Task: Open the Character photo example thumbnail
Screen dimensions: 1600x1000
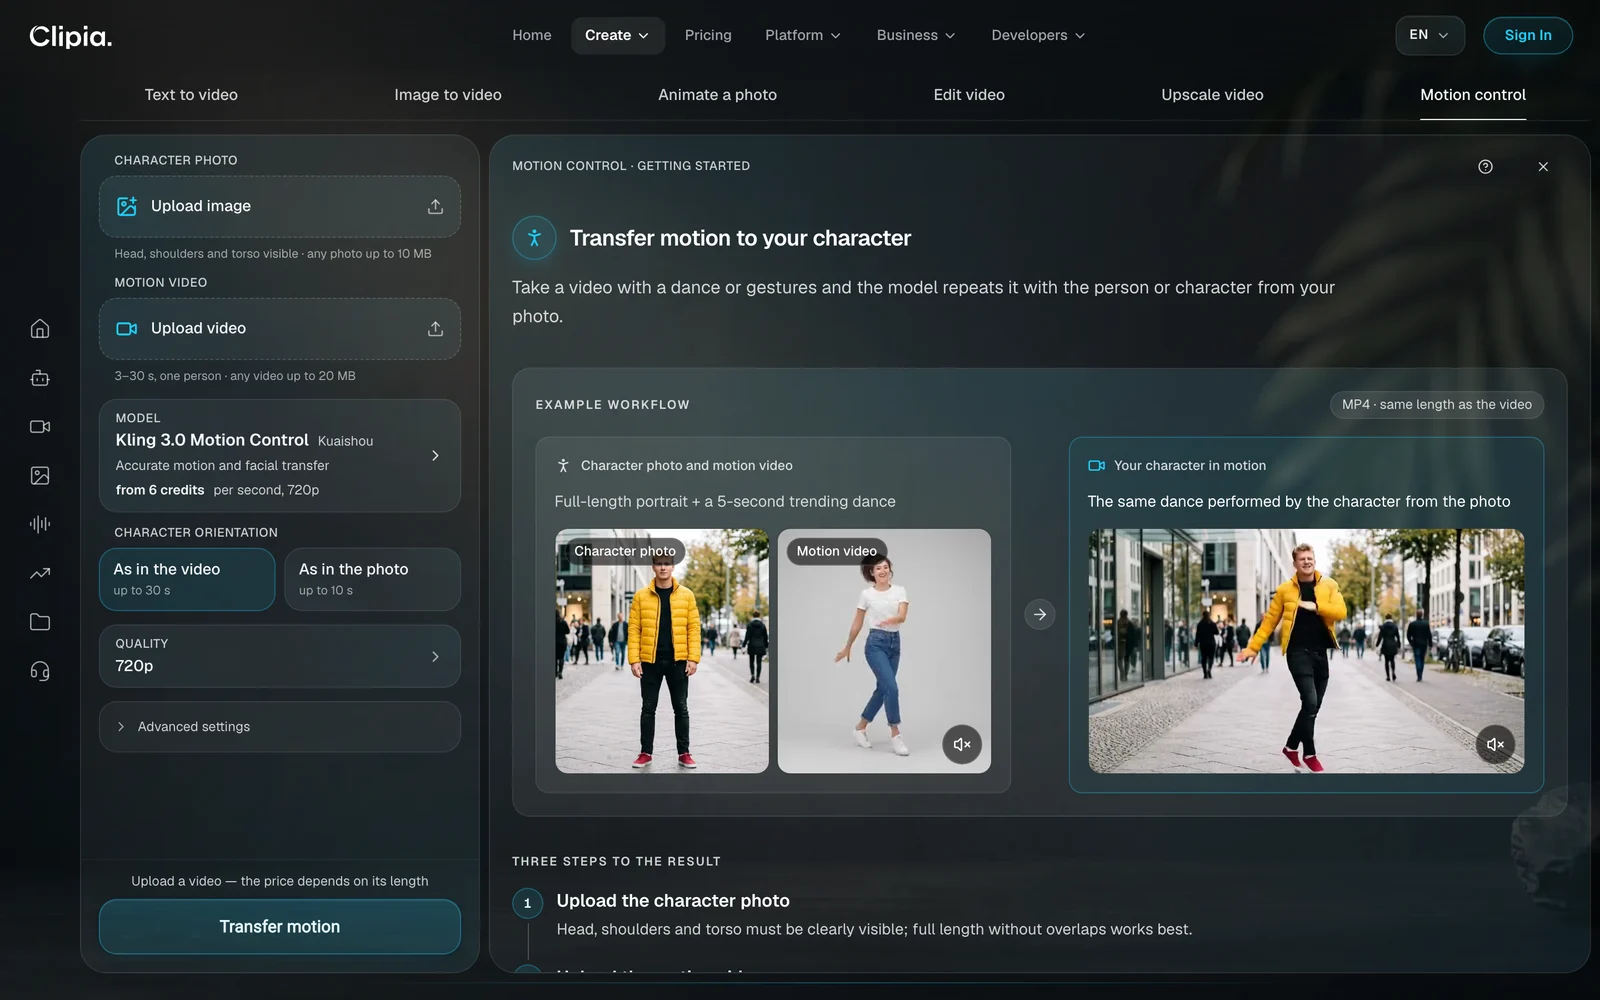Action: click(662, 651)
